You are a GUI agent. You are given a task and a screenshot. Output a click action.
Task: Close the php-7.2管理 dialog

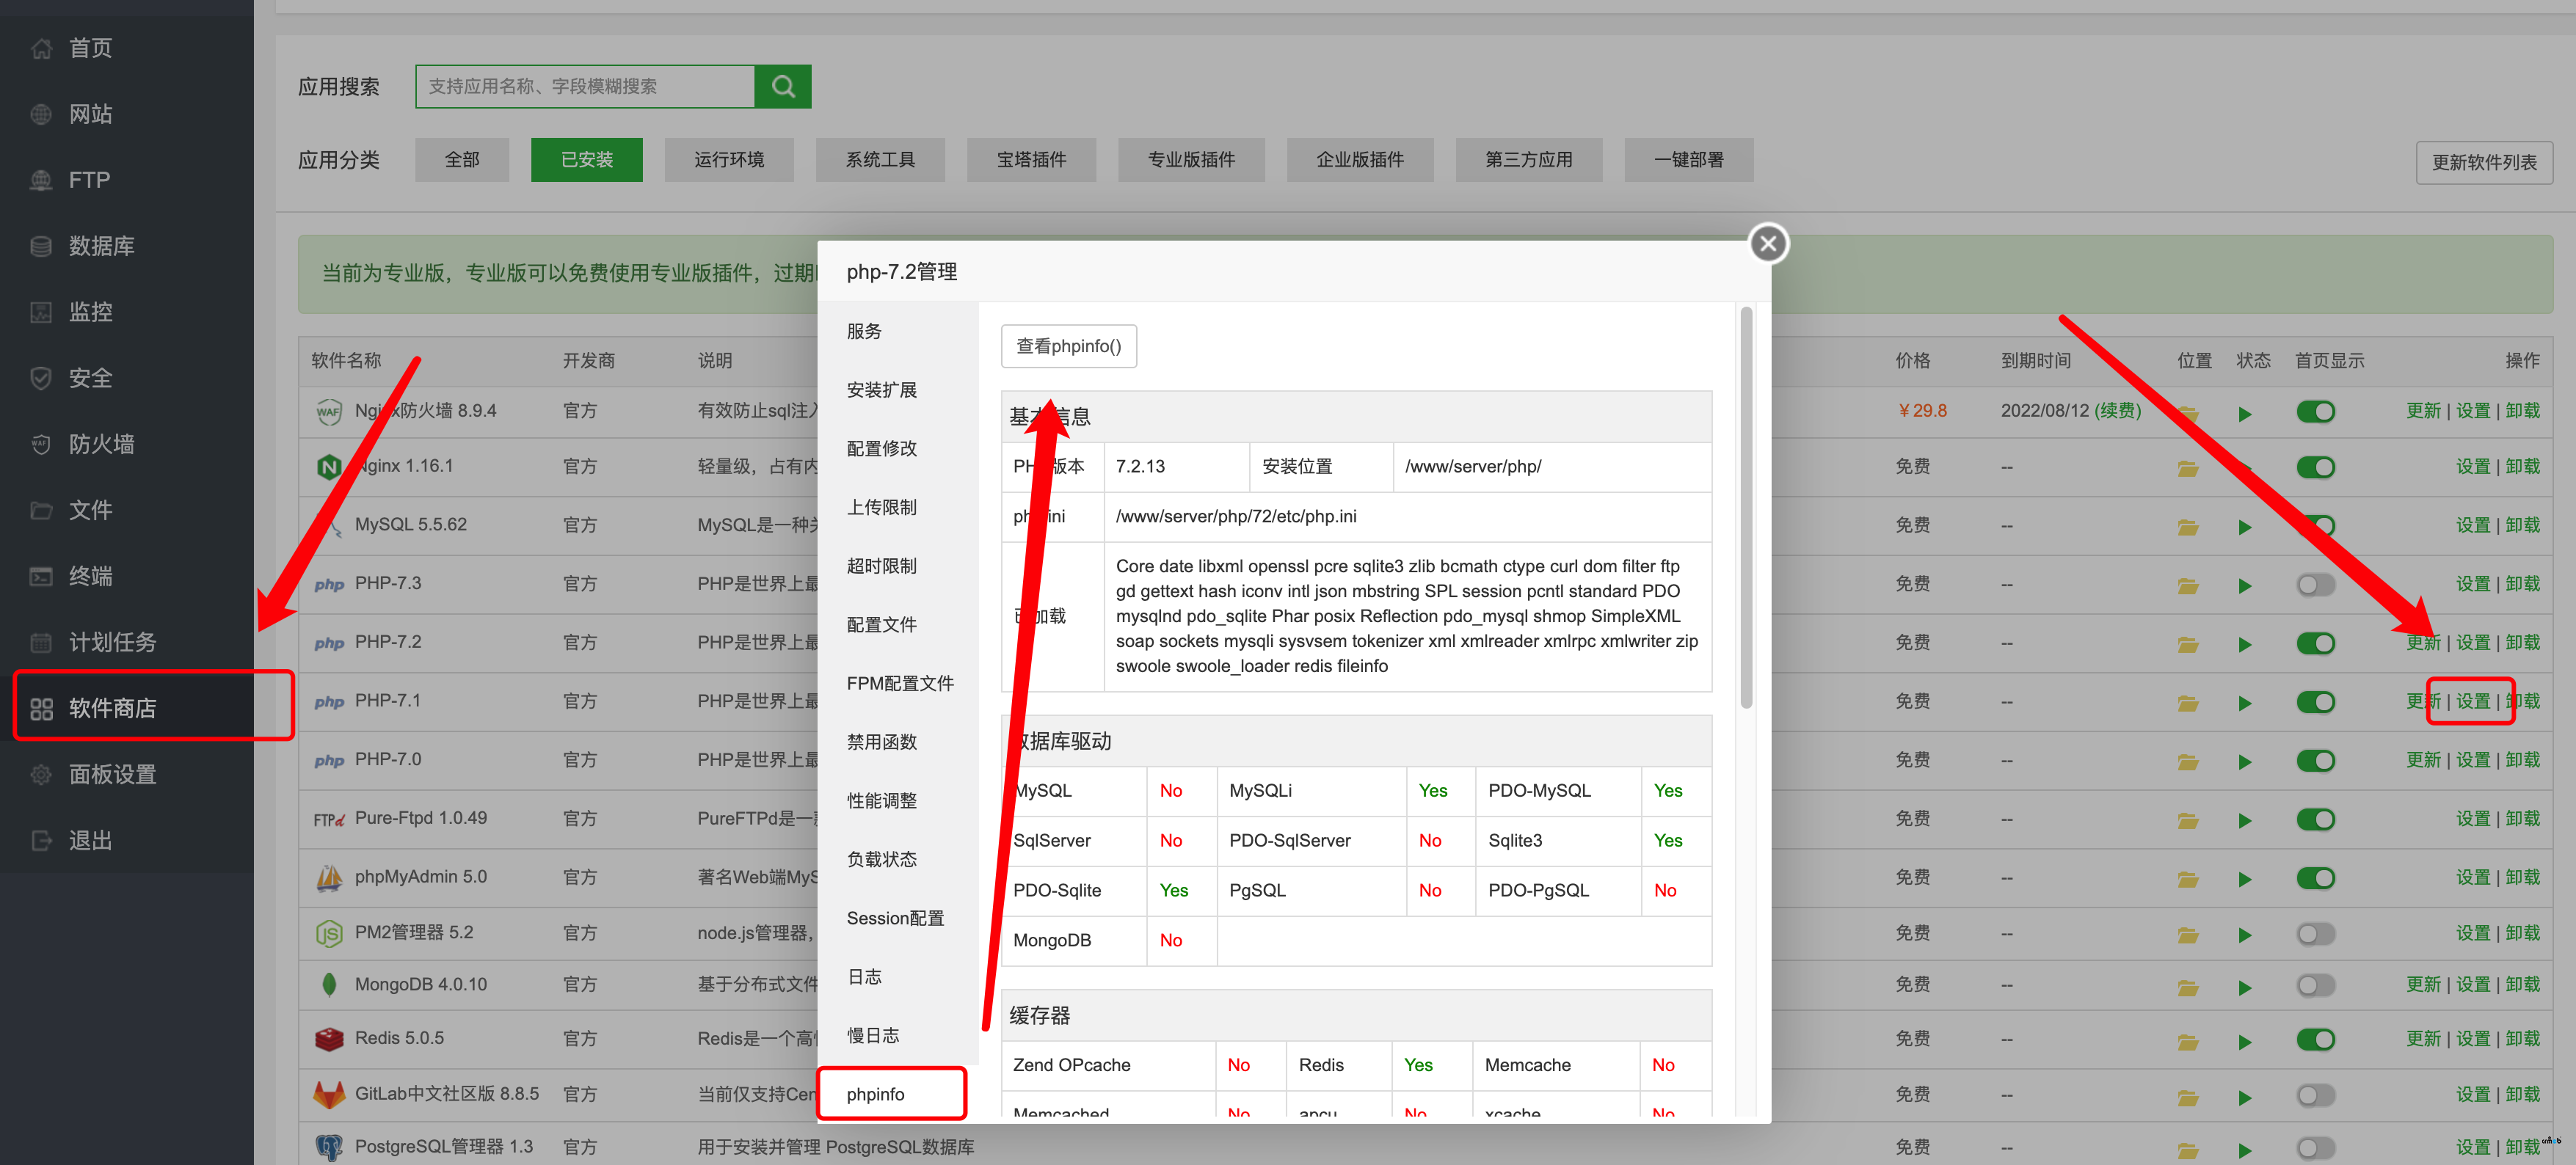pyautogui.click(x=1768, y=243)
